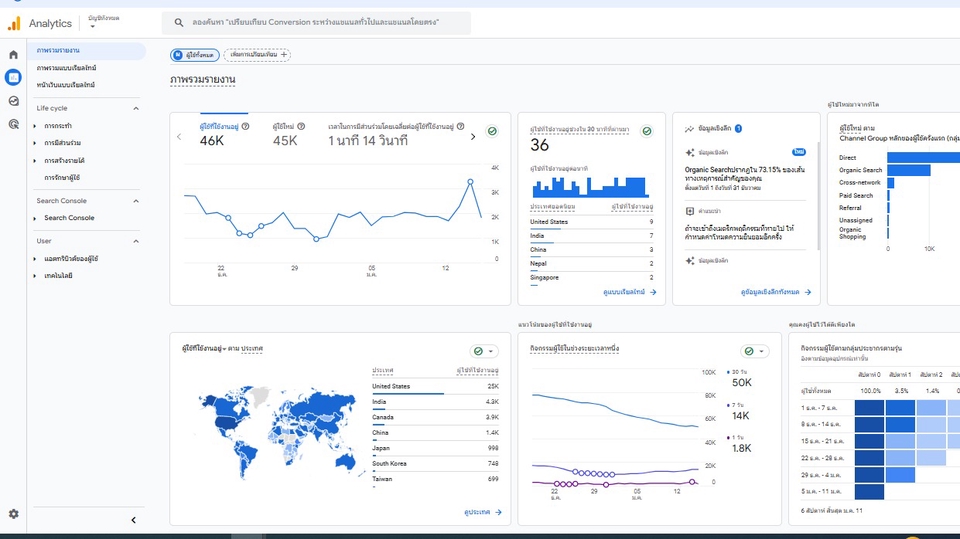Collapse the reports navigation panel
The height and width of the screenshot is (539, 960).
click(133, 520)
